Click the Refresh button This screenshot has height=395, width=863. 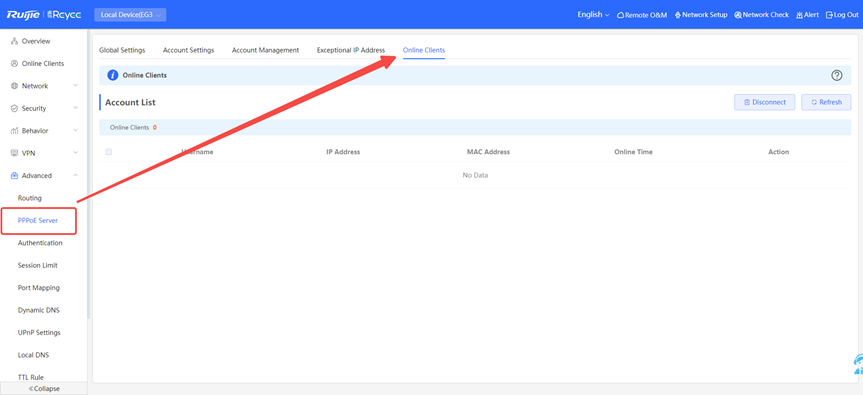(826, 102)
